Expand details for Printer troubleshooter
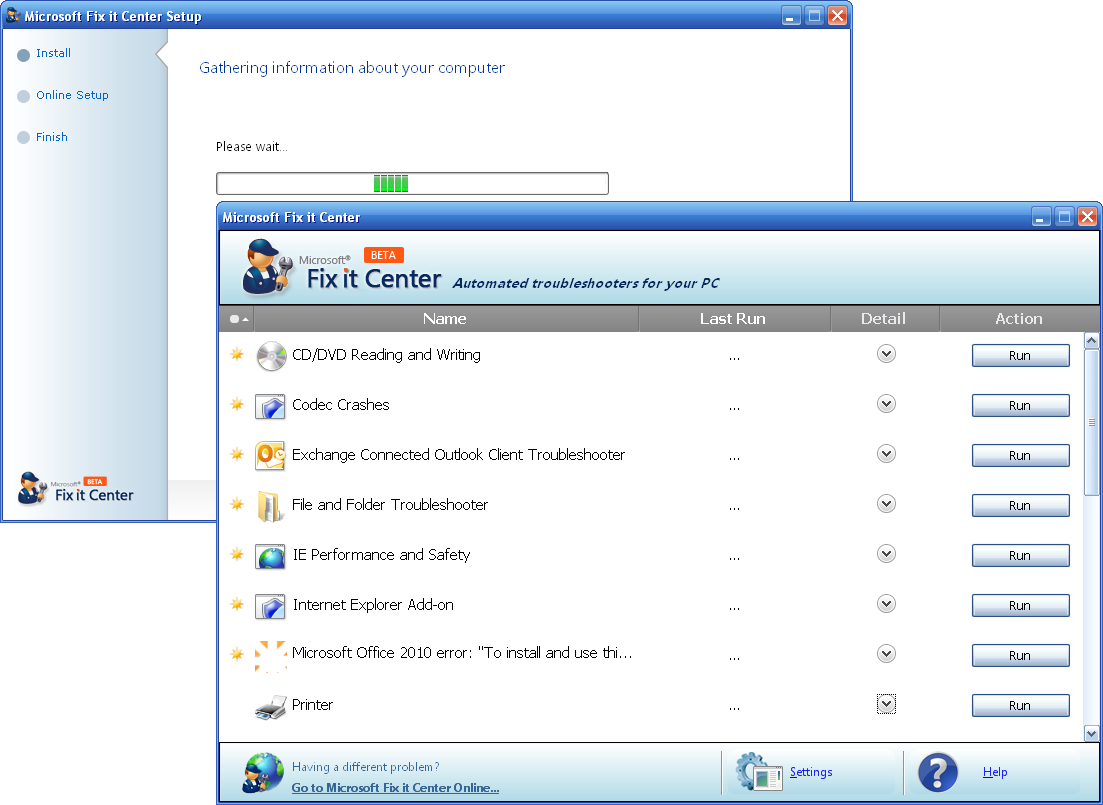The width and height of the screenshot is (1103, 805). tap(886, 704)
